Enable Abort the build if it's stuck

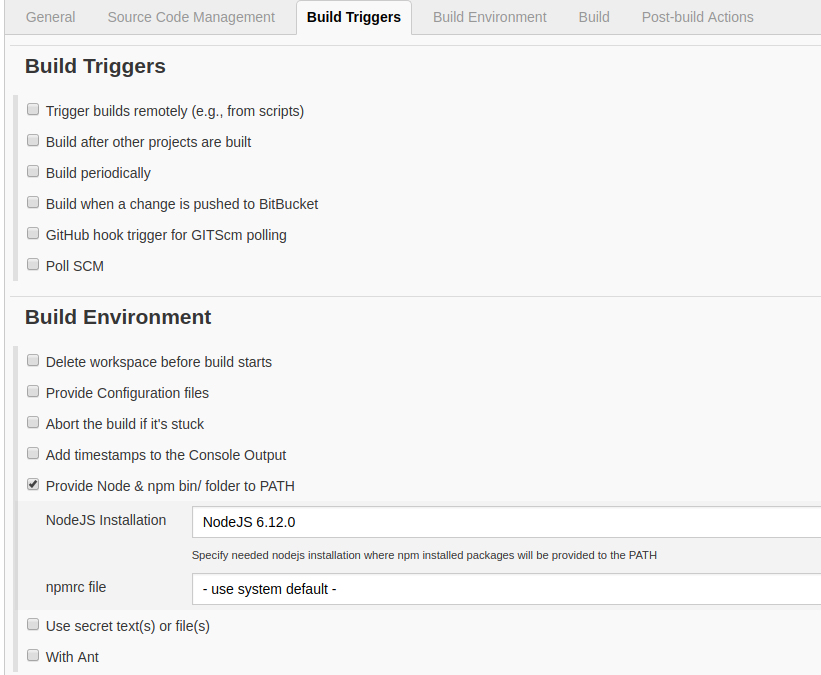(33, 423)
